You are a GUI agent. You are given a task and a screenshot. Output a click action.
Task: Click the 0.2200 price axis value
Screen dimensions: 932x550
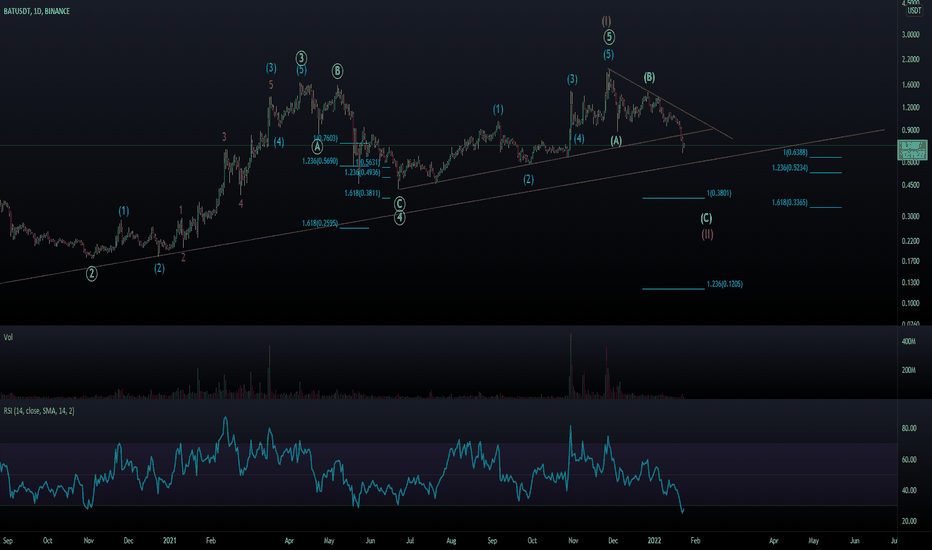pos(911,241)
